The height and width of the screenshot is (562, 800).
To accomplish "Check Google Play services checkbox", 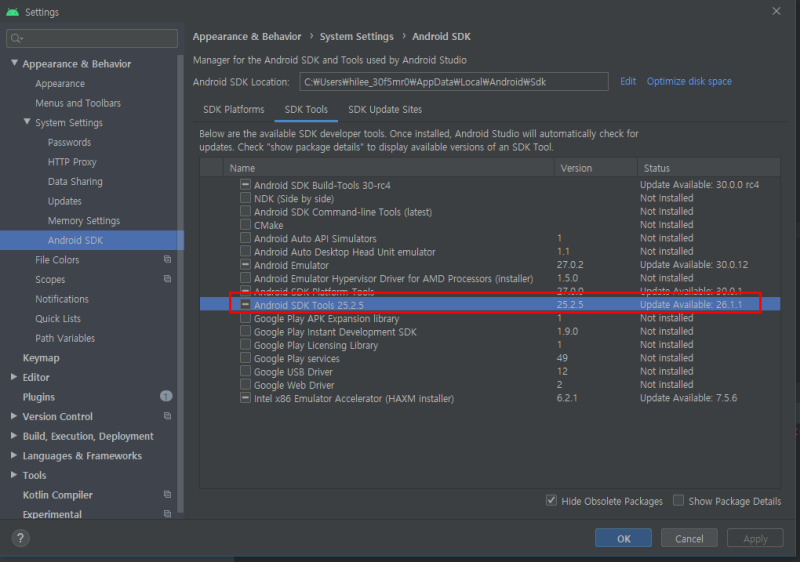I will point(245,358).
